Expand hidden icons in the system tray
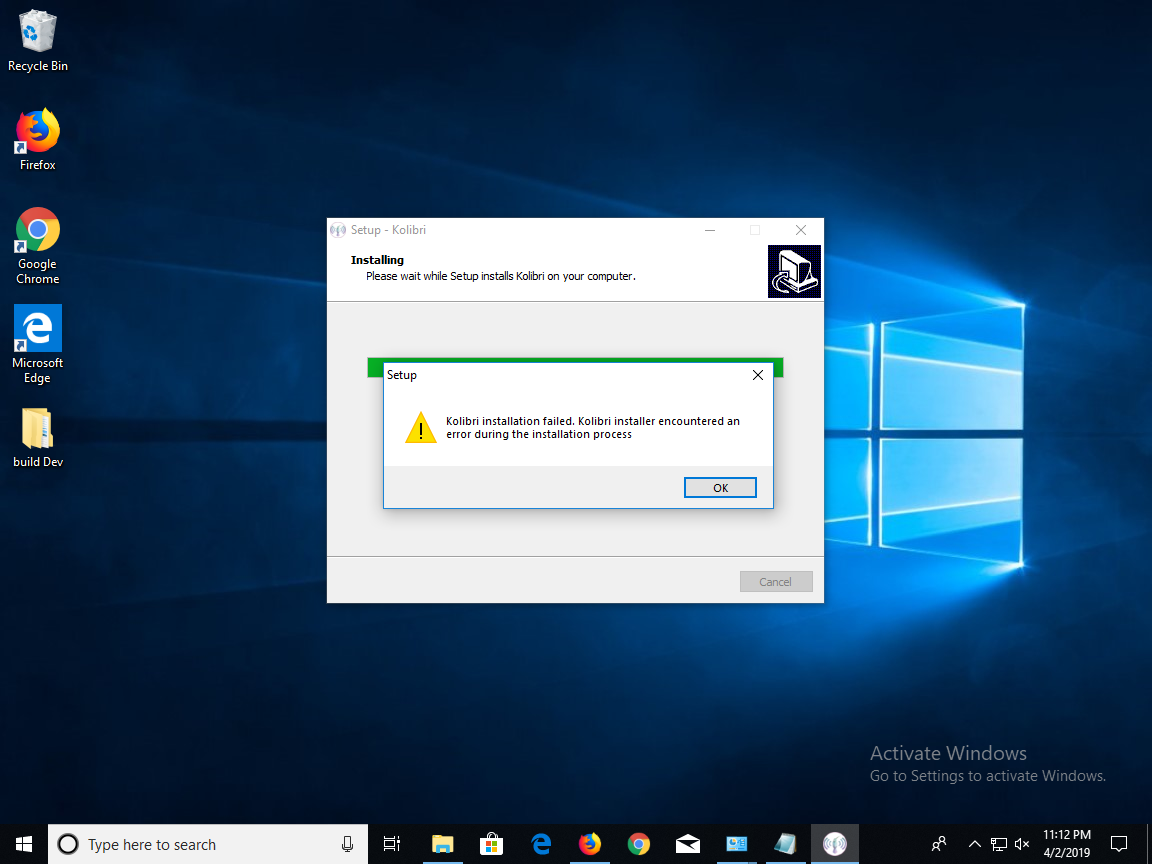1152x864 pixels. click(973, 844)
